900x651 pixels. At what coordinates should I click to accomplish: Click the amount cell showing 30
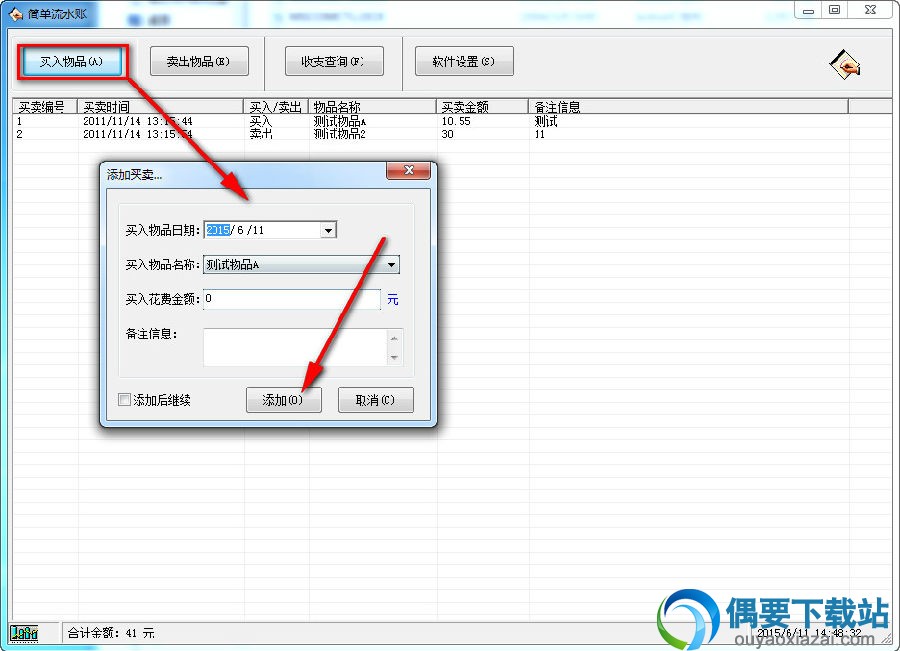[447, 134]
